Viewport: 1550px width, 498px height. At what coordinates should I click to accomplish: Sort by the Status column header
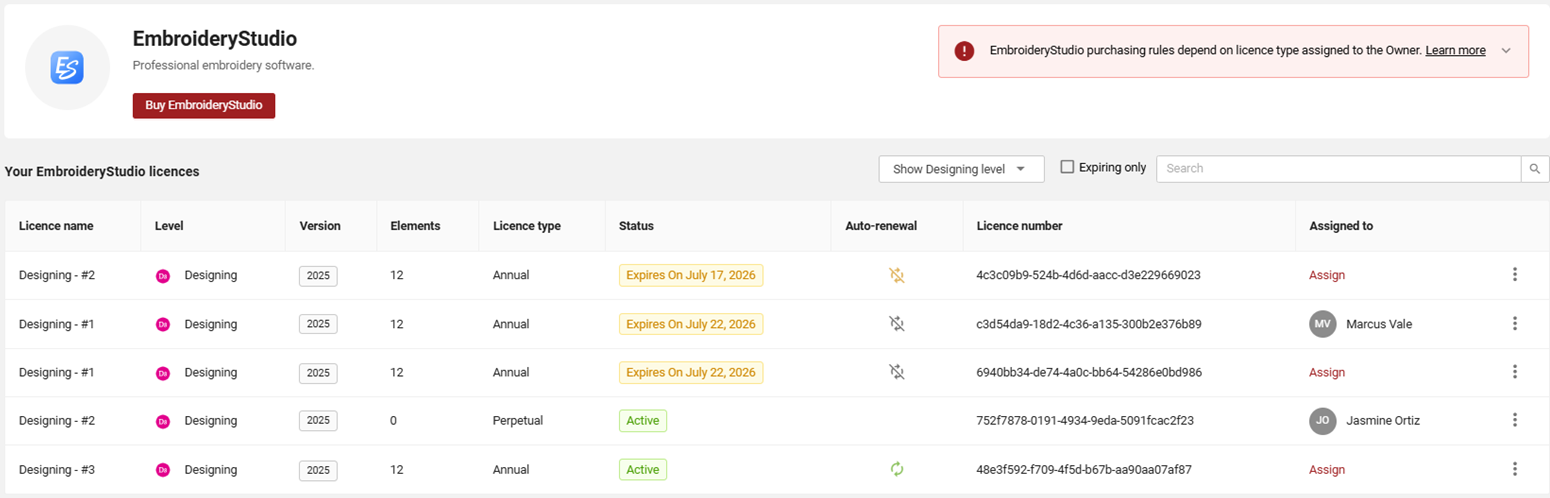pyautogui.click(x=636, y=226)
